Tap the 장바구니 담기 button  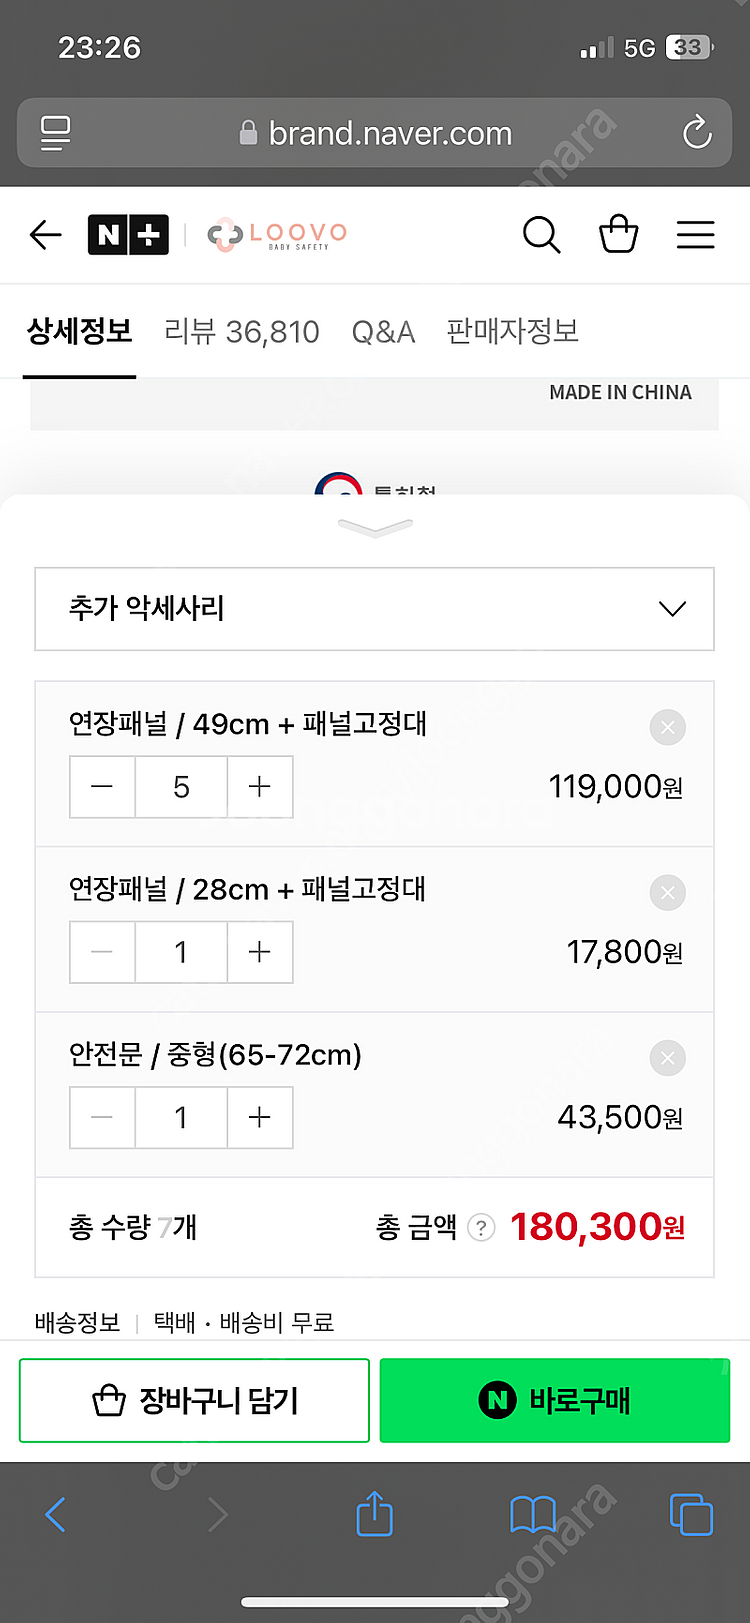tap(195, 1400)
